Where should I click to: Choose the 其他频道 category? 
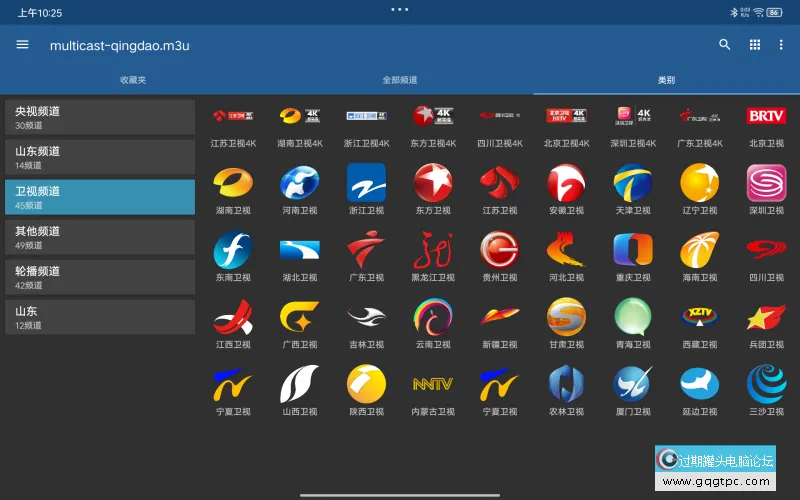[100, 237]
